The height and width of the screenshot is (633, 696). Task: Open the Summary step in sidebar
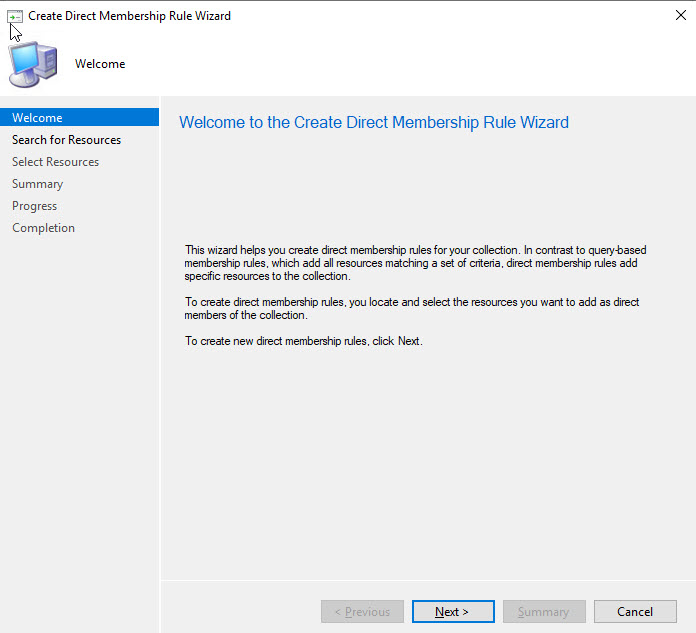pyautogui.click(x=37, y=184)
